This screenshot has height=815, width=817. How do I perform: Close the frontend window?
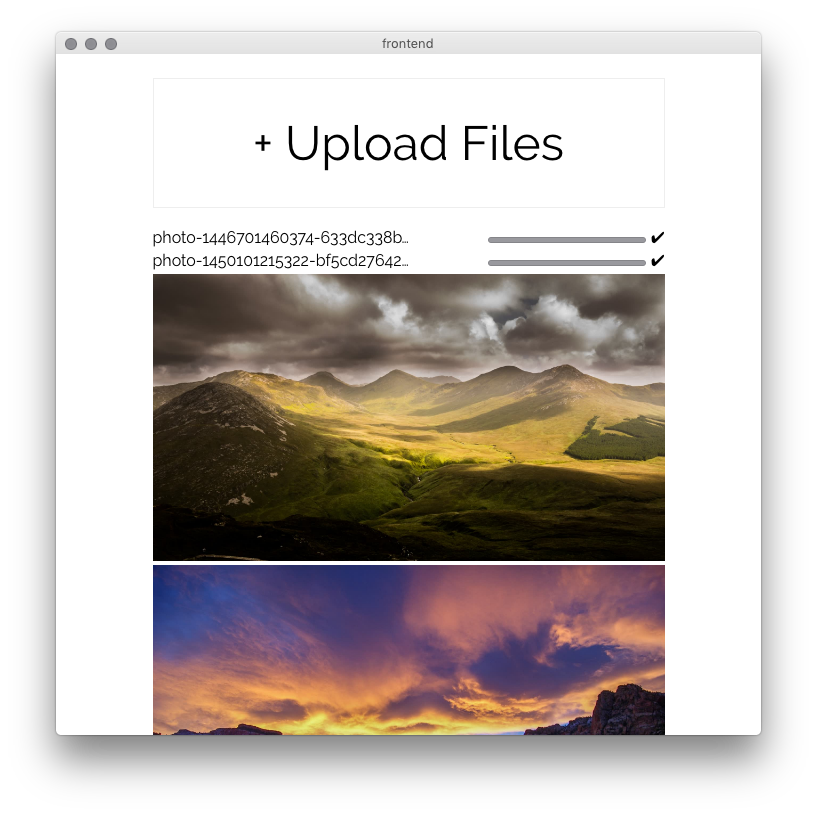(x=71, y=44)
